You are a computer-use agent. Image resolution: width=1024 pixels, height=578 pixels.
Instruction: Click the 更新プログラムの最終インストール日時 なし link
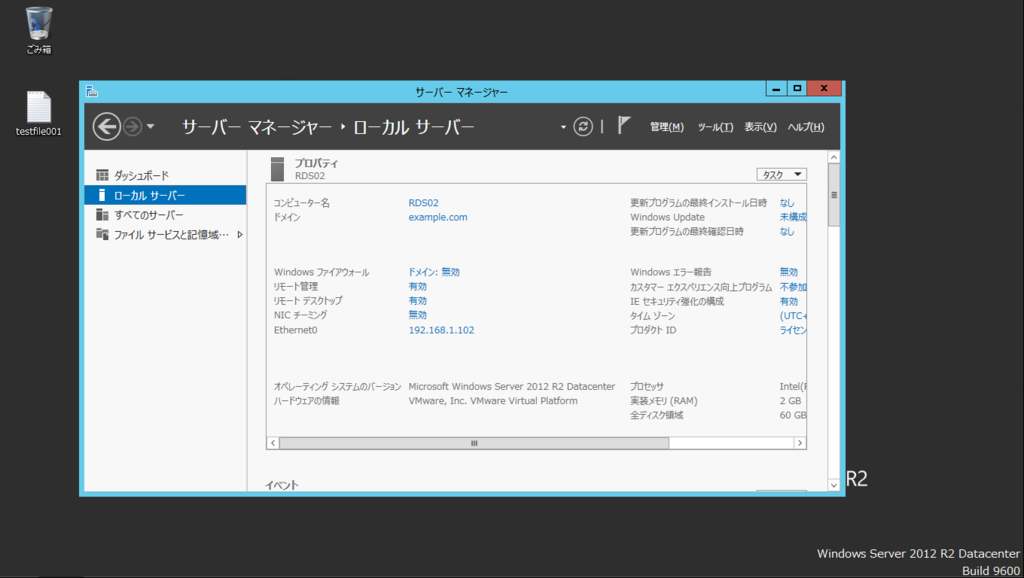click(787, 202)
